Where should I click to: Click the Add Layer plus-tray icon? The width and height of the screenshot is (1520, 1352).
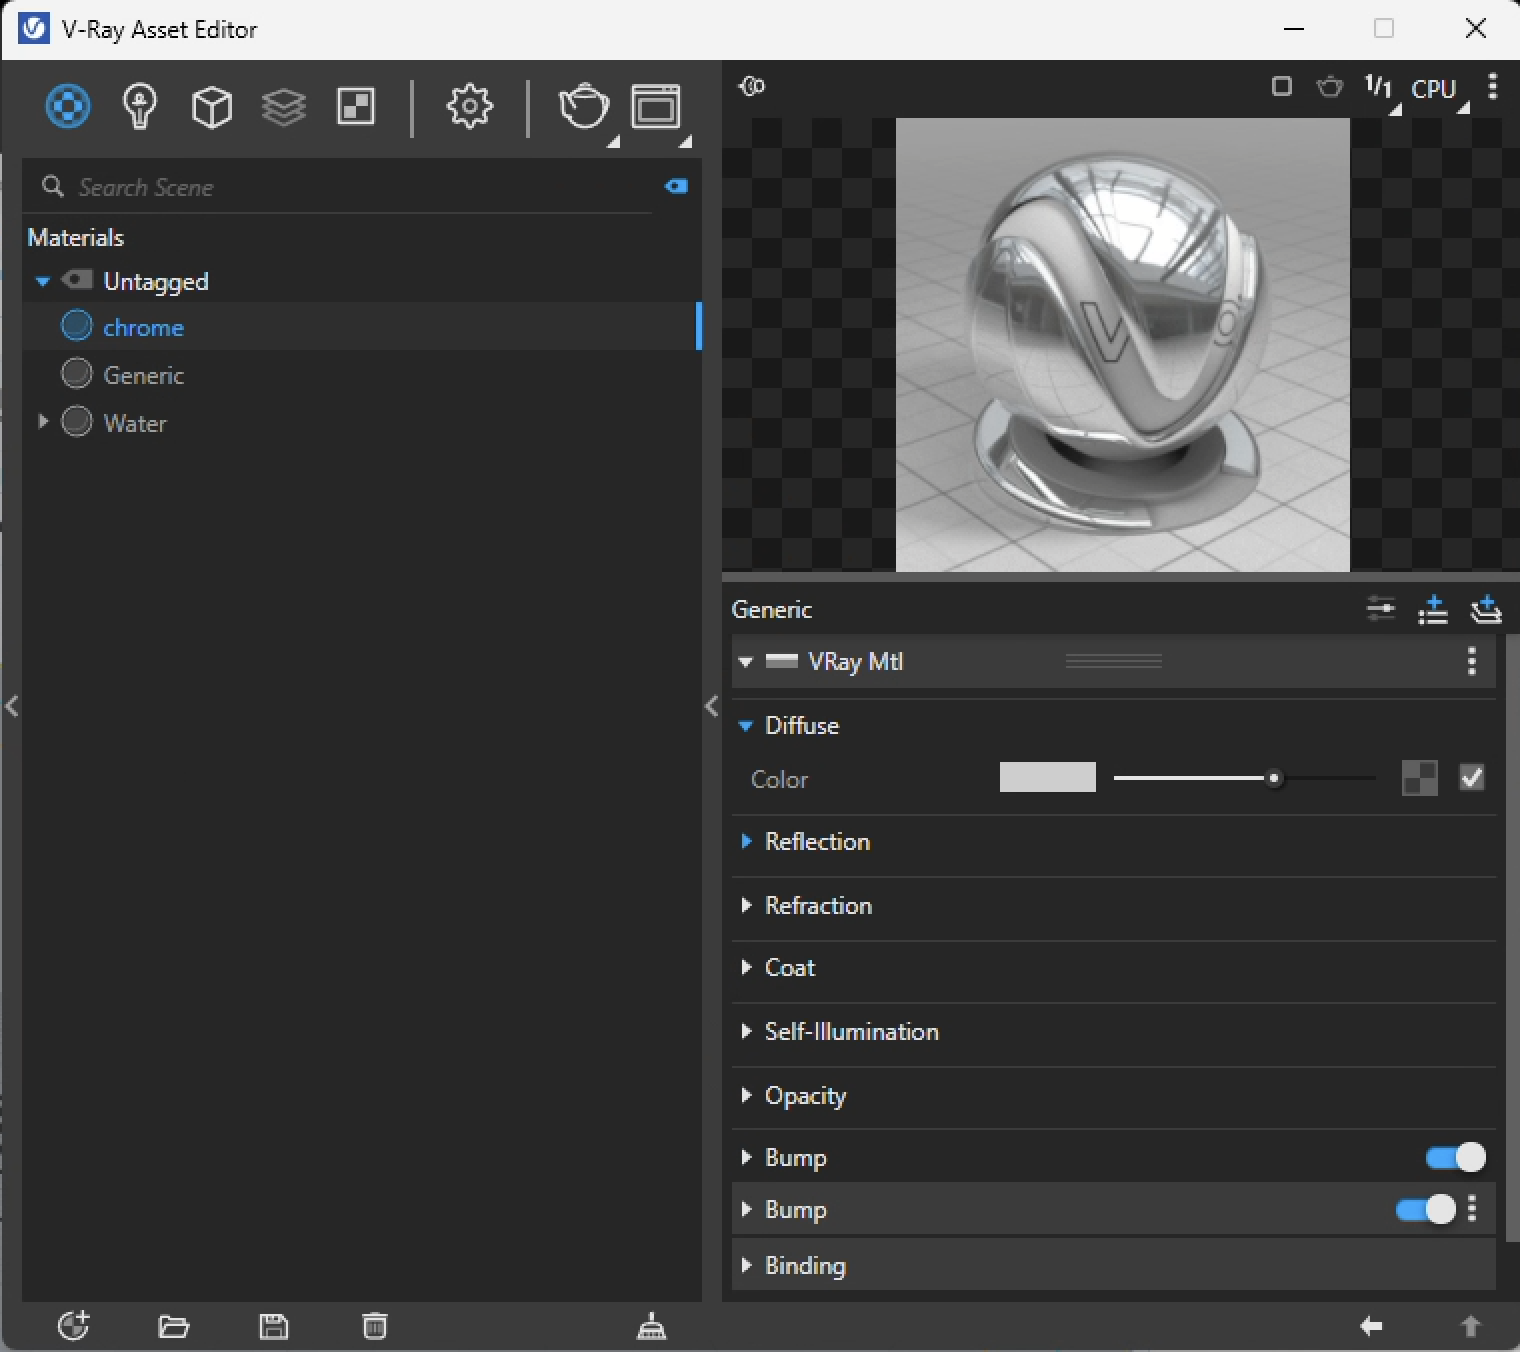pos(1486,608)
